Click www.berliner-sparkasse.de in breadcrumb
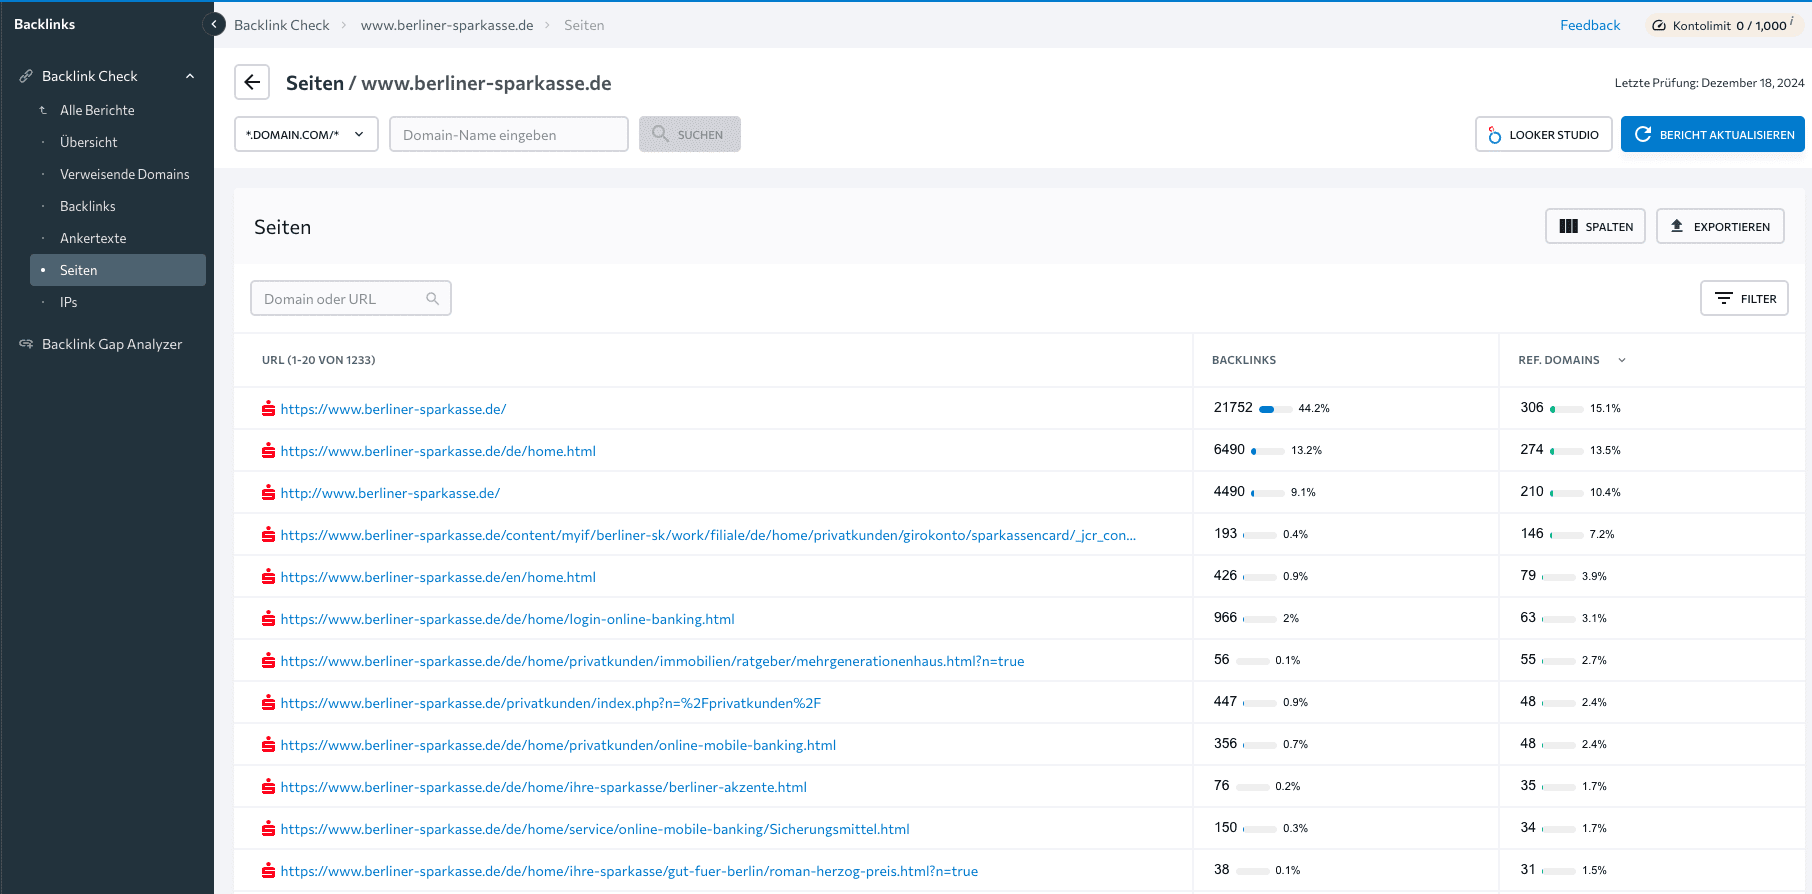Image resolution: width=1812 pixels, height=894 pixels. click(x=447, y=25)
